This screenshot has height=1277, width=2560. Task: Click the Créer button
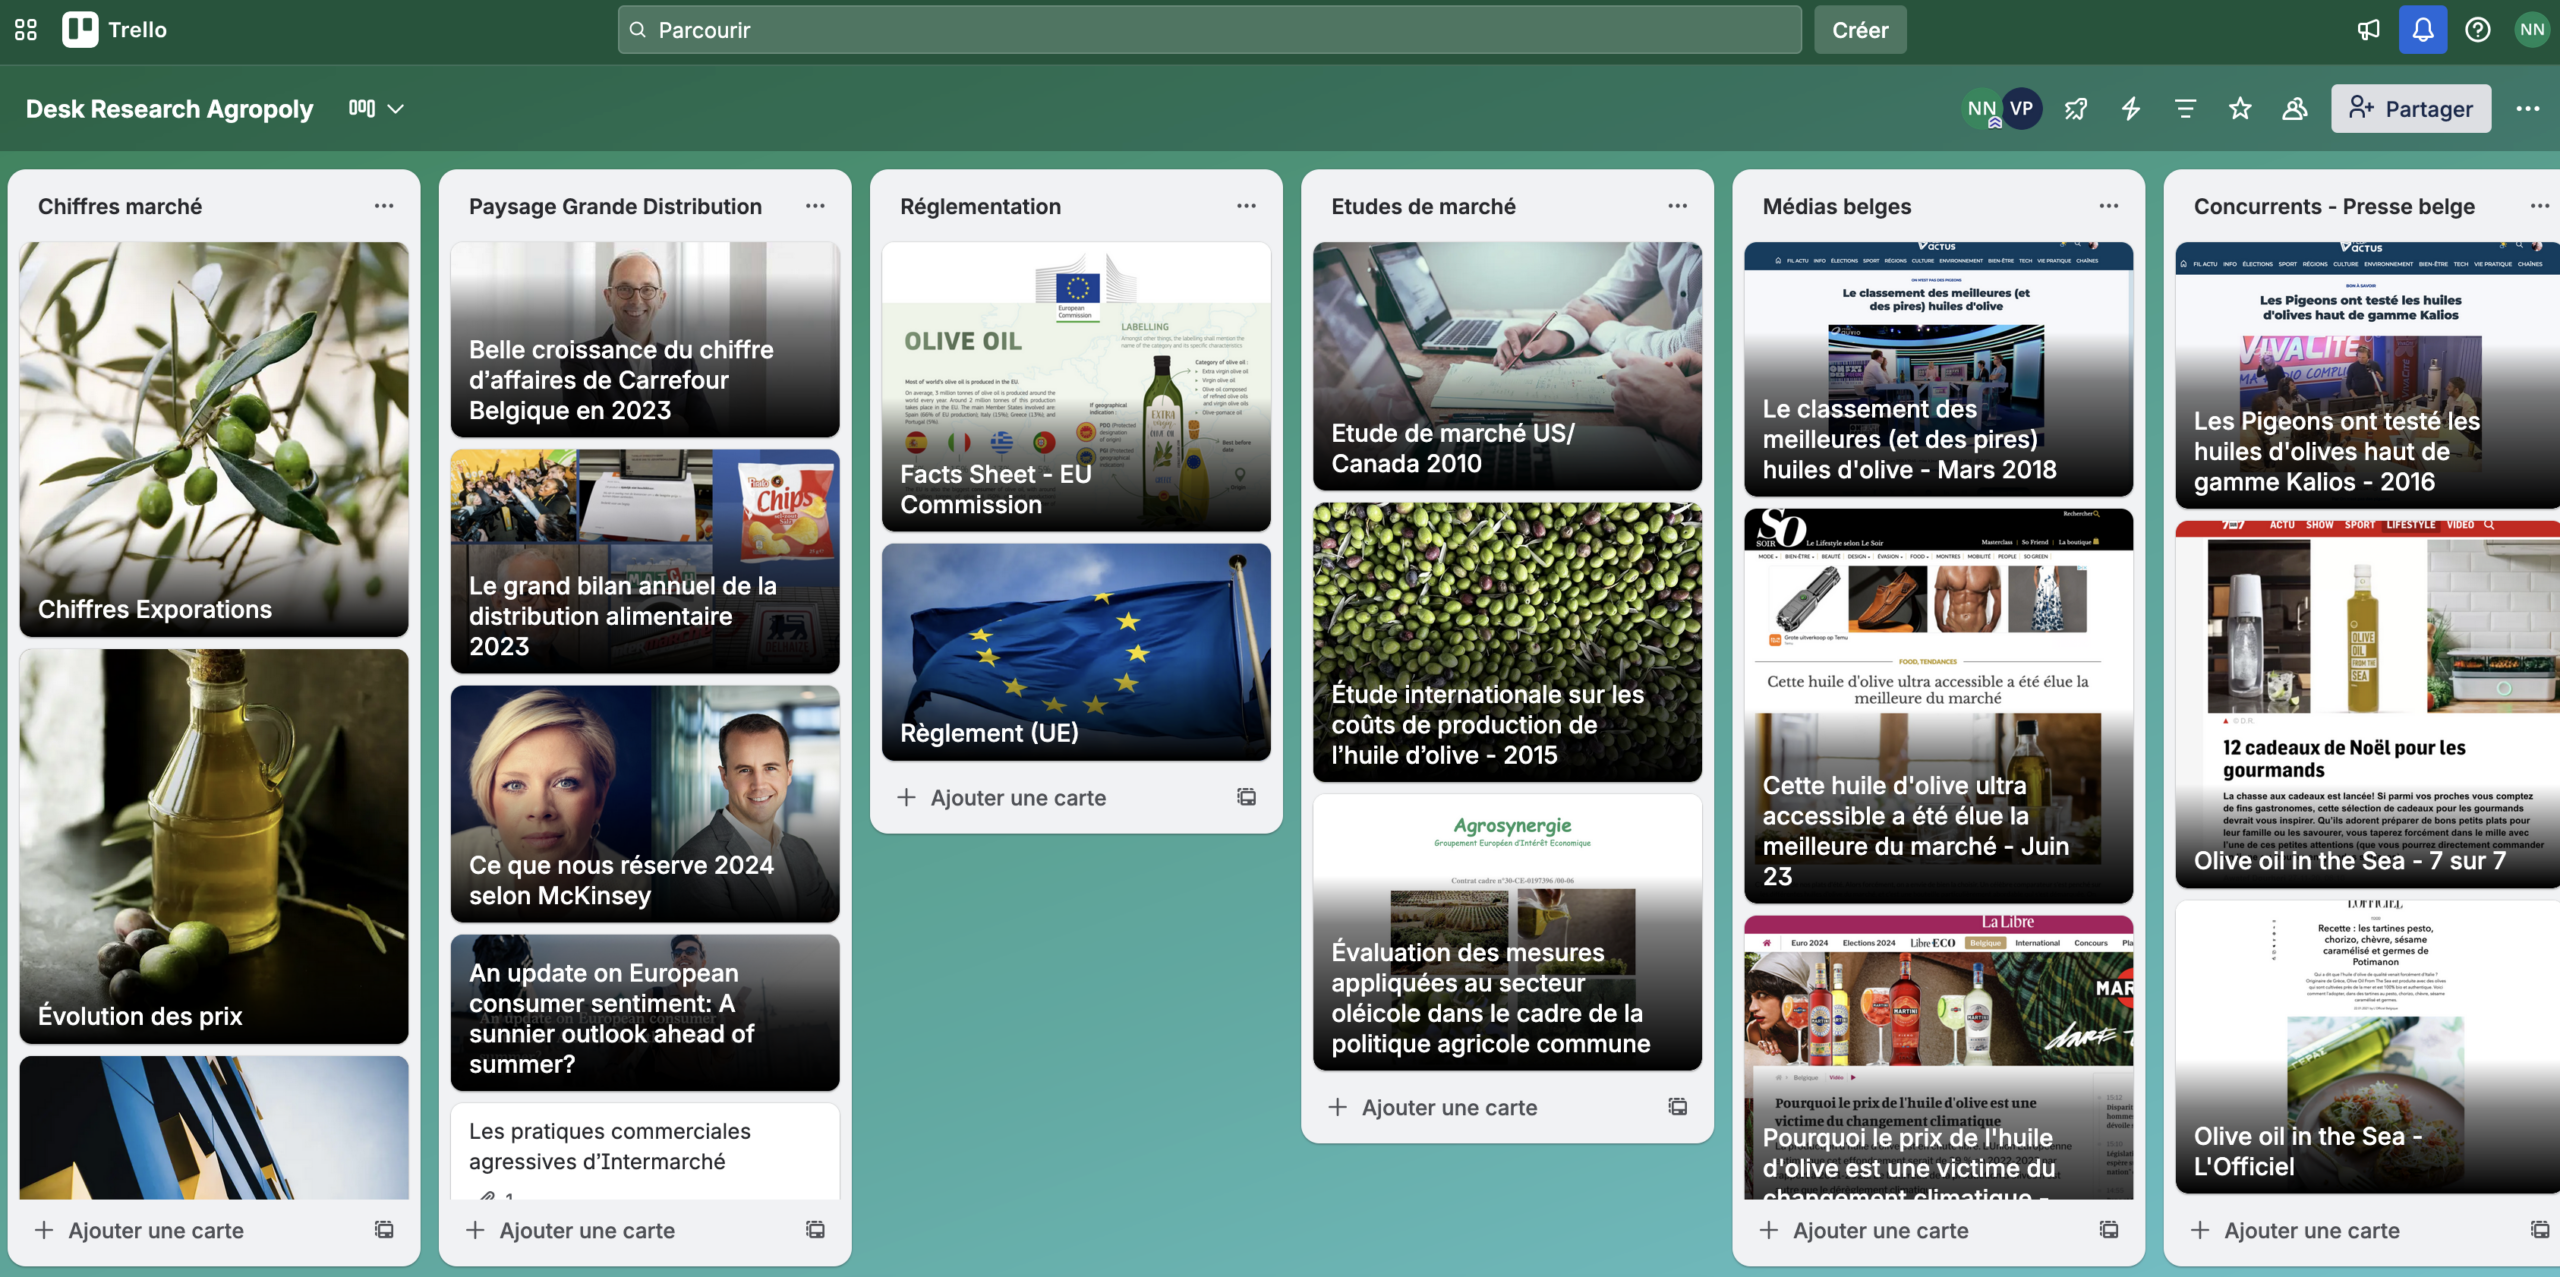click(x=1860, y=29)
